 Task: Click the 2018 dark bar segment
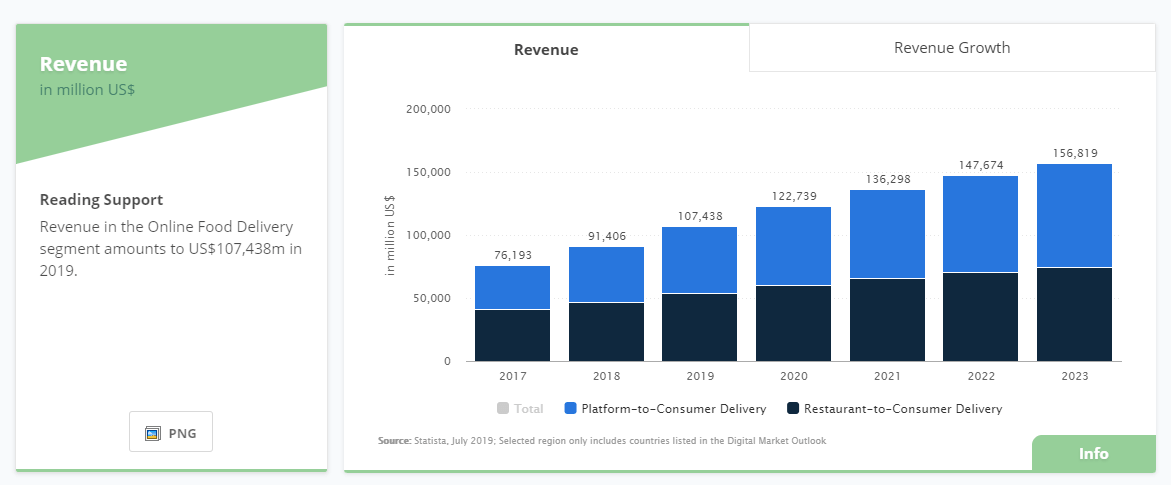click(x=606, y=332)
